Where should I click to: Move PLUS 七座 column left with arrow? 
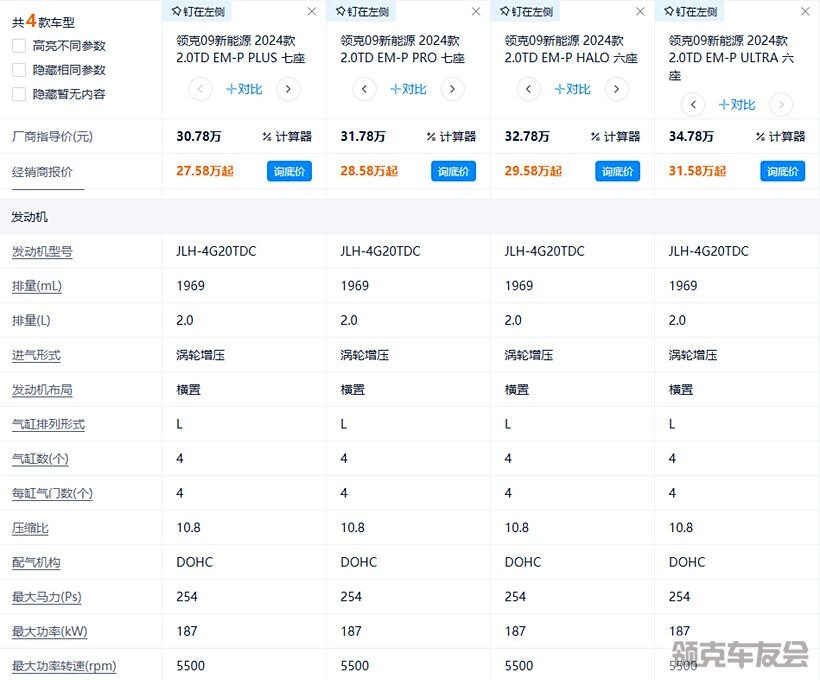click(x=200, y=89)
